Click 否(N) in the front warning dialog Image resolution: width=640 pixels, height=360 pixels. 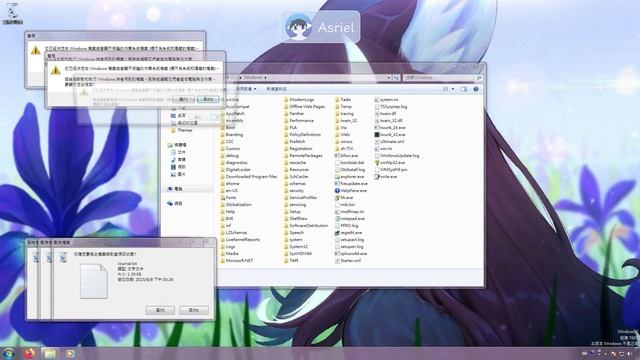pyautogui.click(x=208, y=99)
